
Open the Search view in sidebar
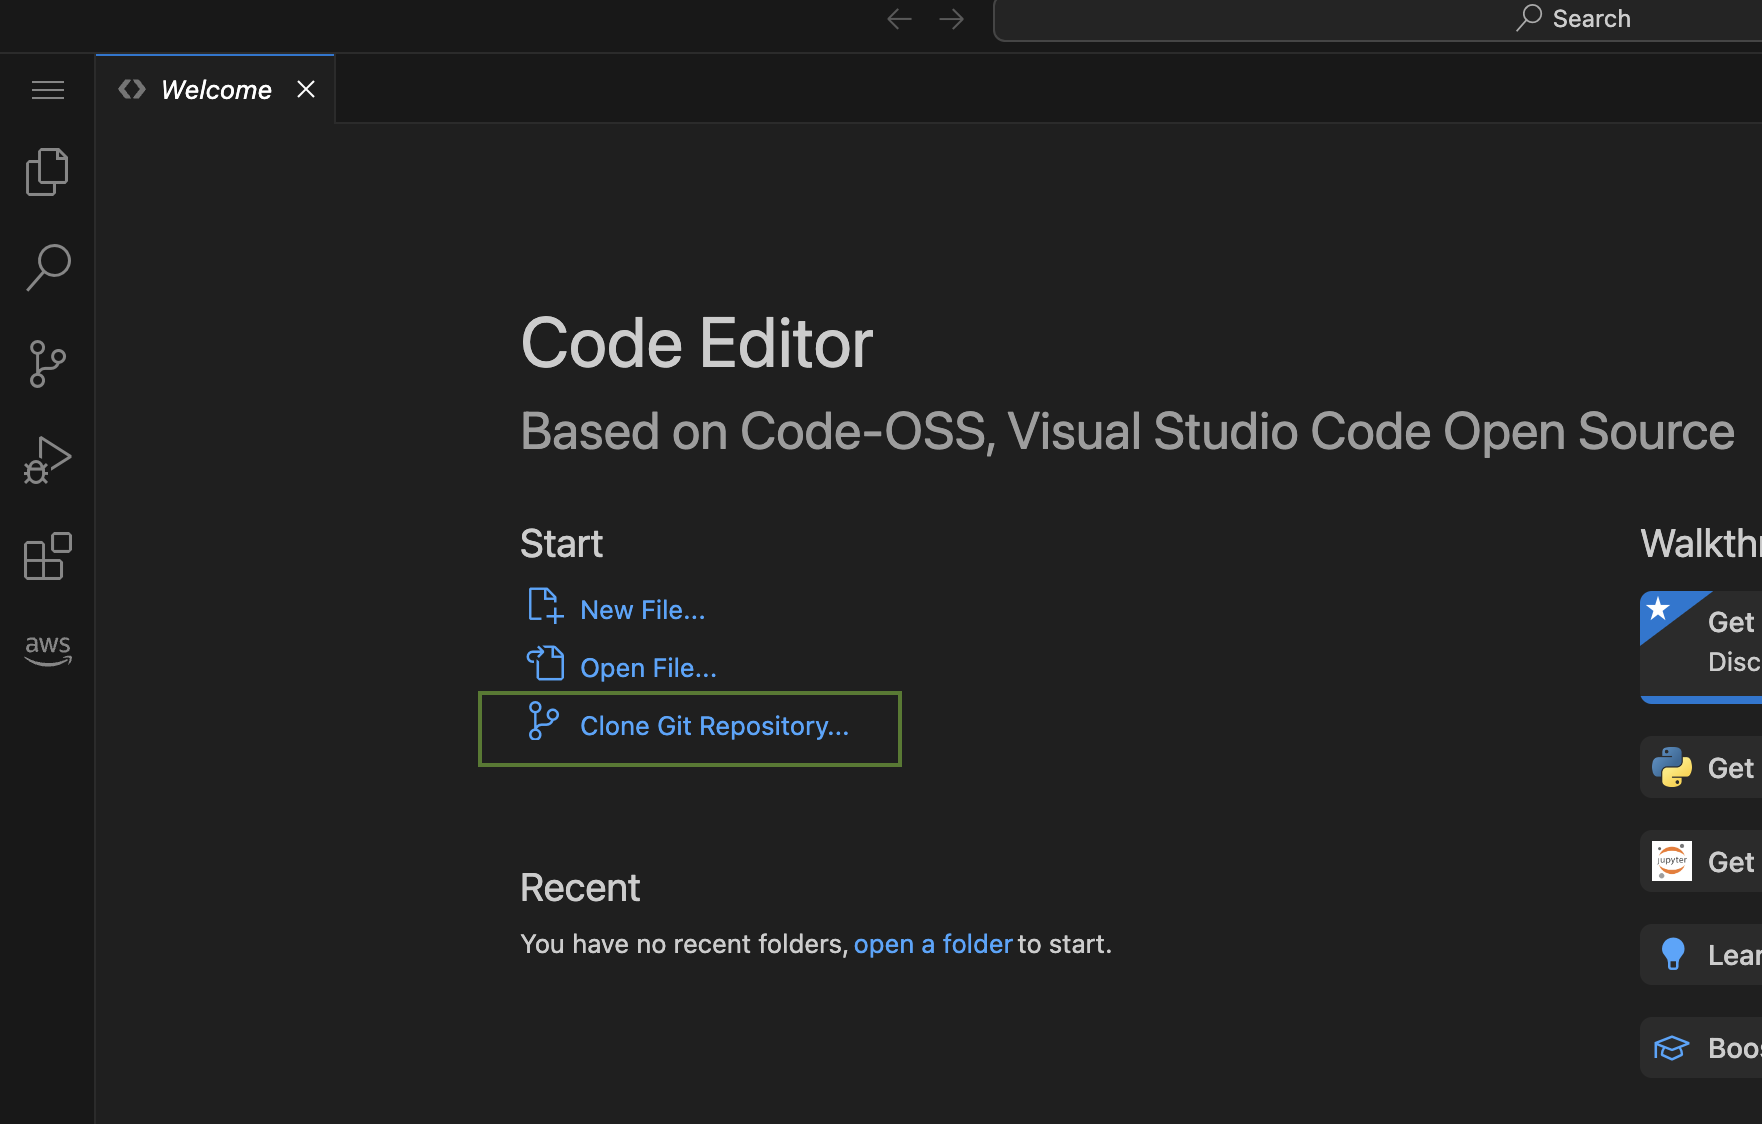(x=47, y=268)
